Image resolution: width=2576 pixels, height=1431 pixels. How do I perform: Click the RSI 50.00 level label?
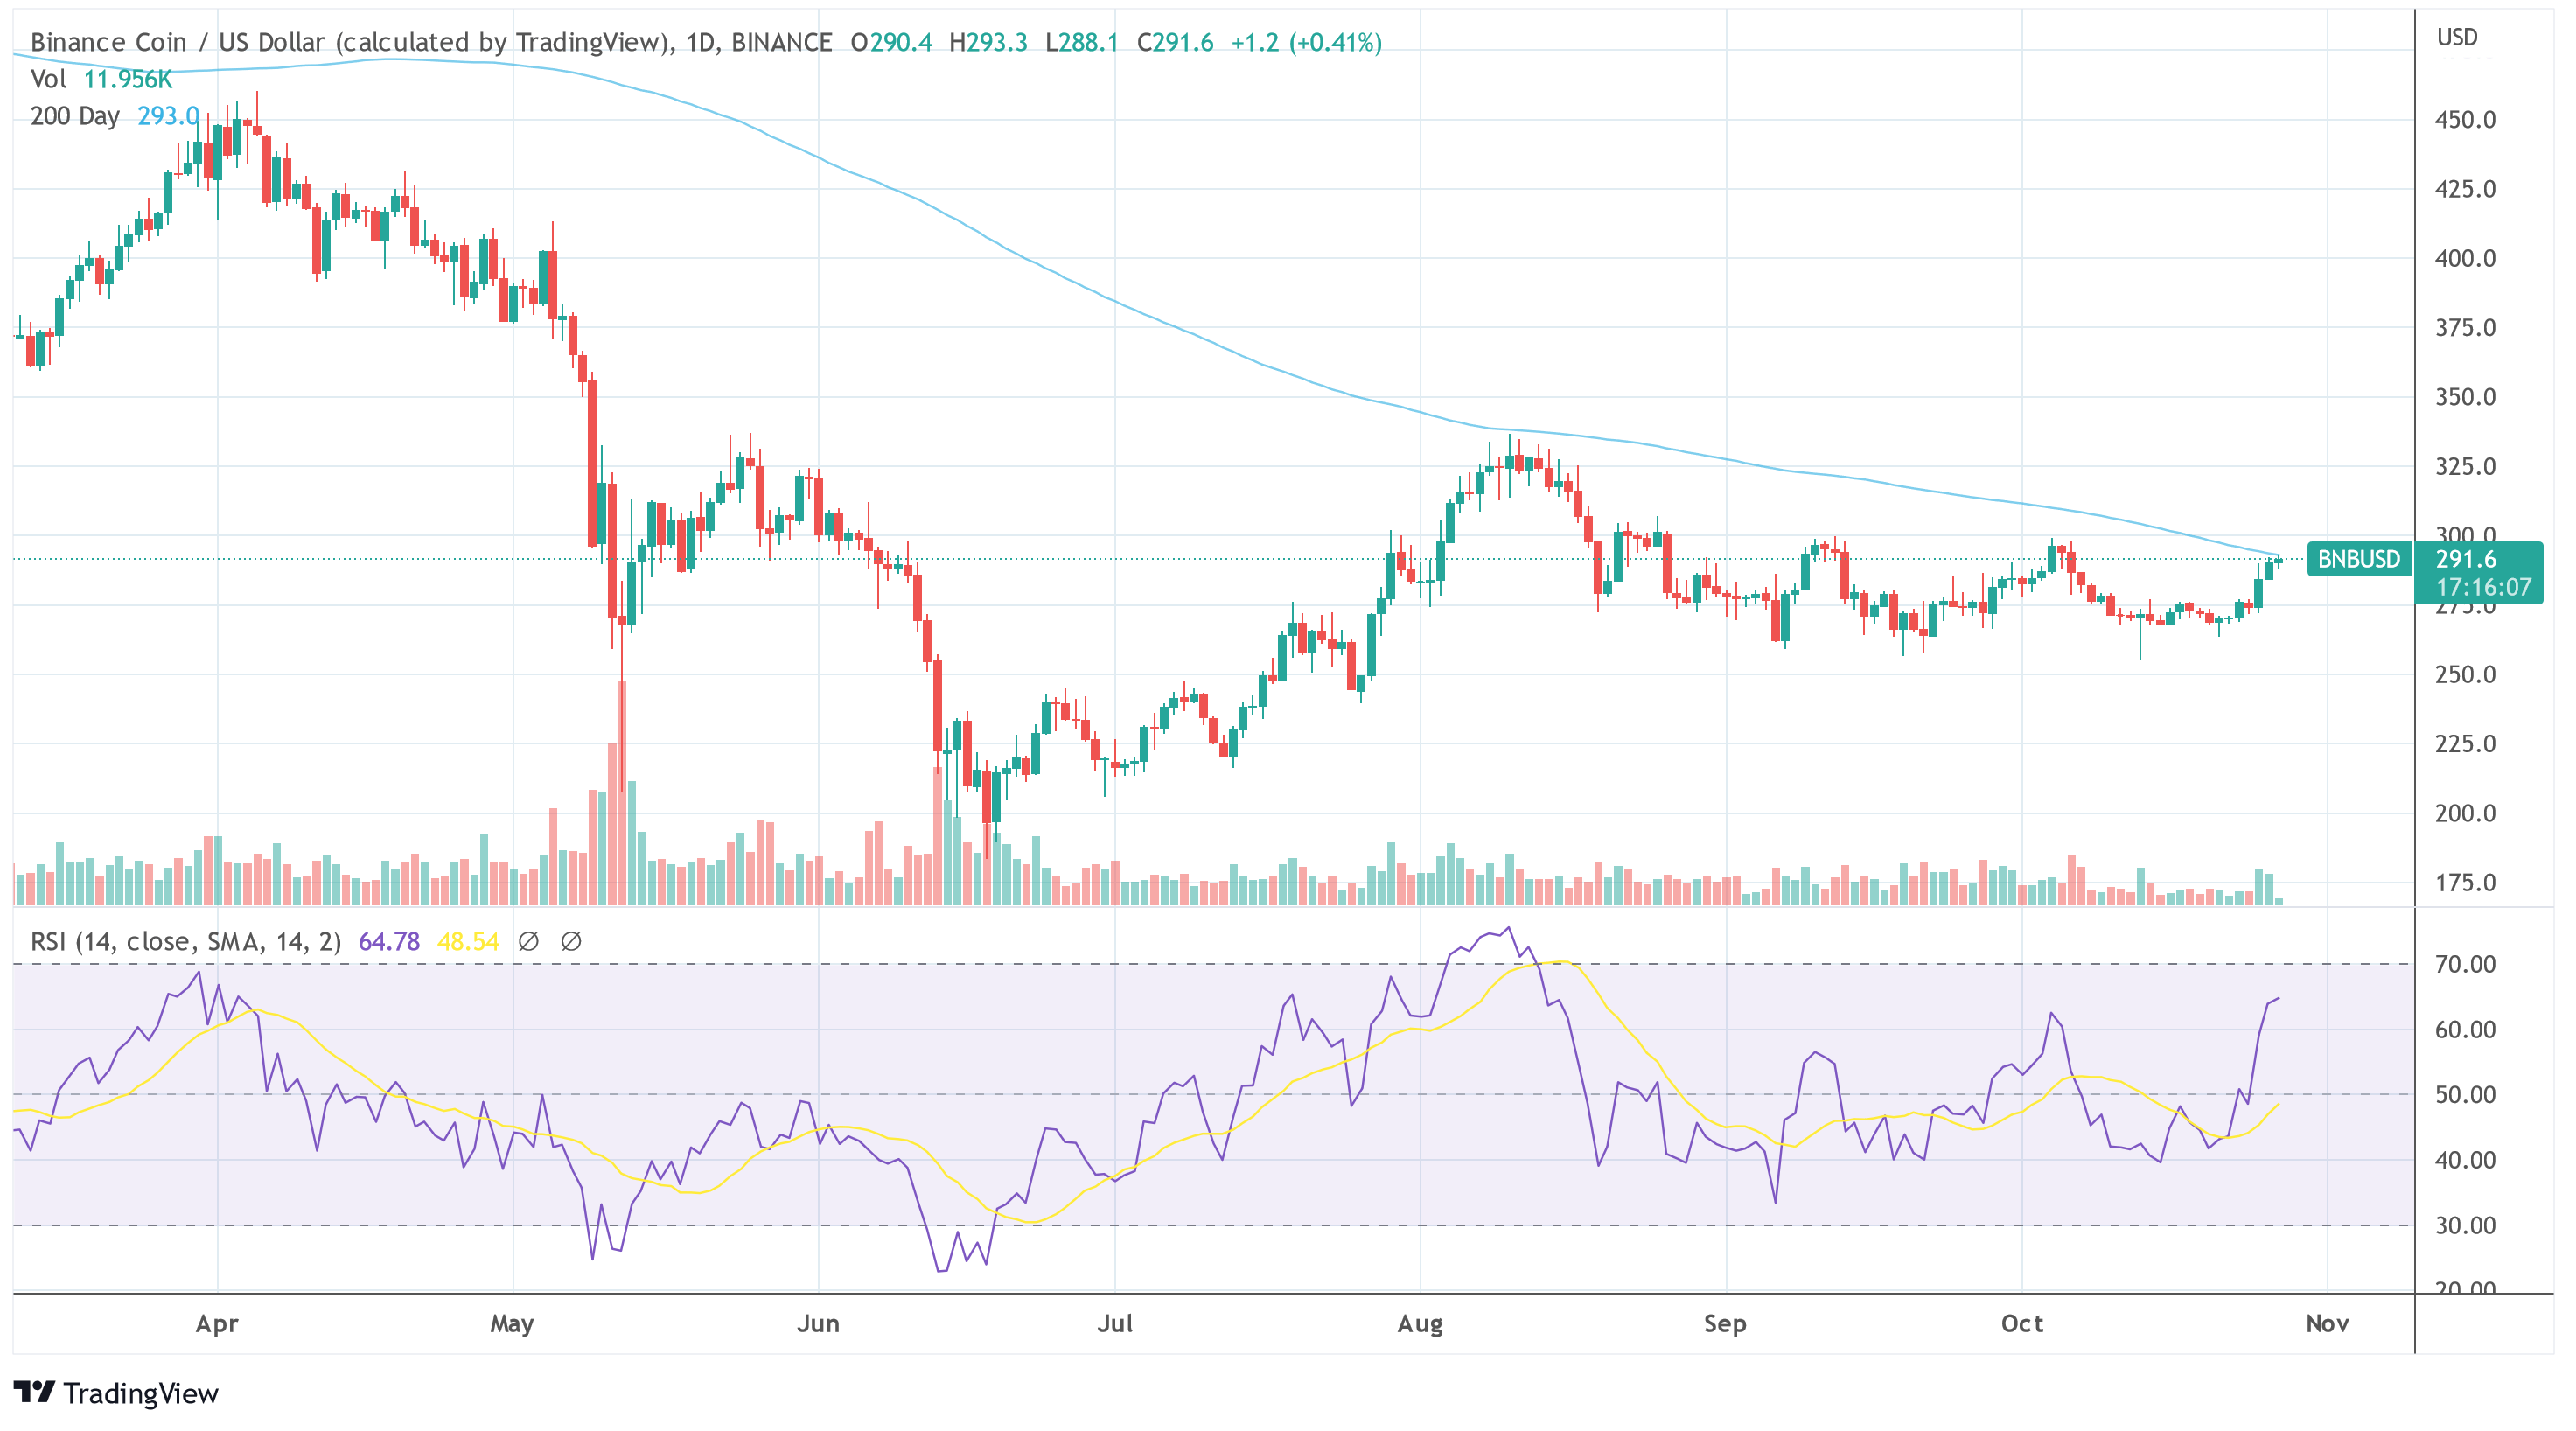2465,1095
